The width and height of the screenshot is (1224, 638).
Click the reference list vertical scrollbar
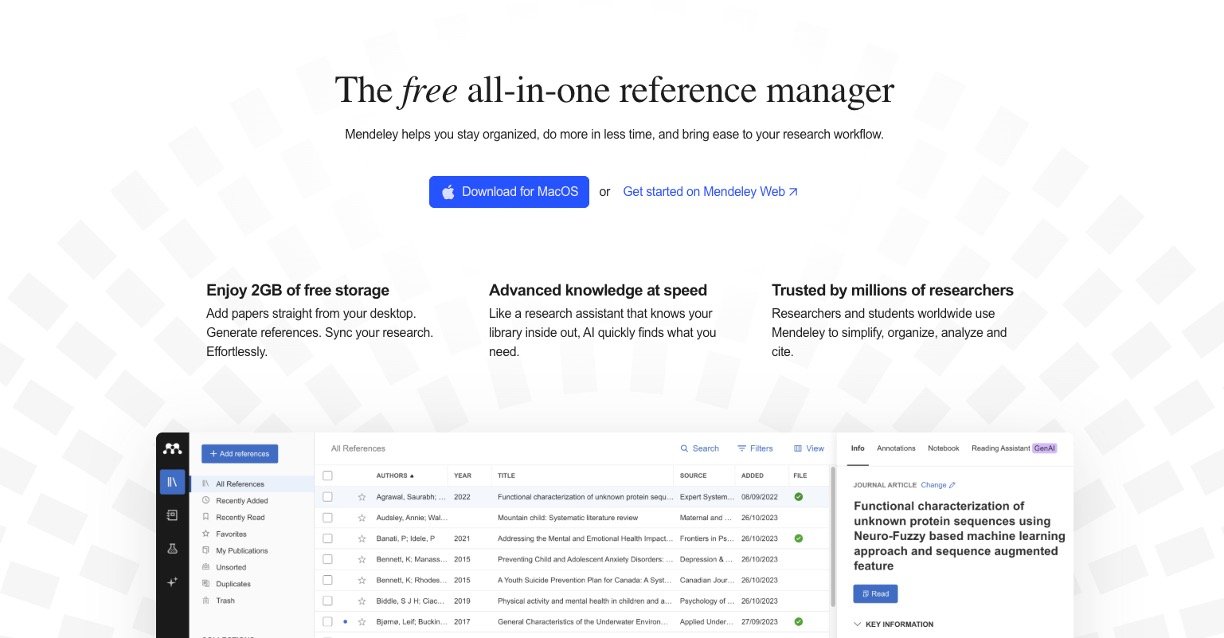click(x=832, y=535)
